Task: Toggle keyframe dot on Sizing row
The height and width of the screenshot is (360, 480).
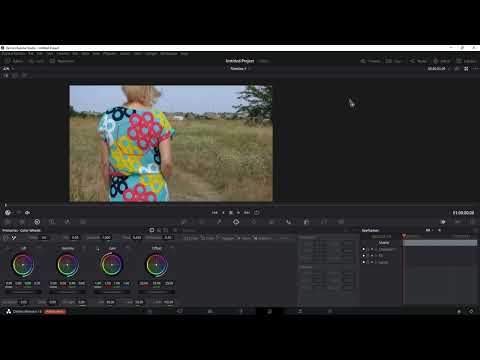Action: pyautogui.click(x=364, y=262)
